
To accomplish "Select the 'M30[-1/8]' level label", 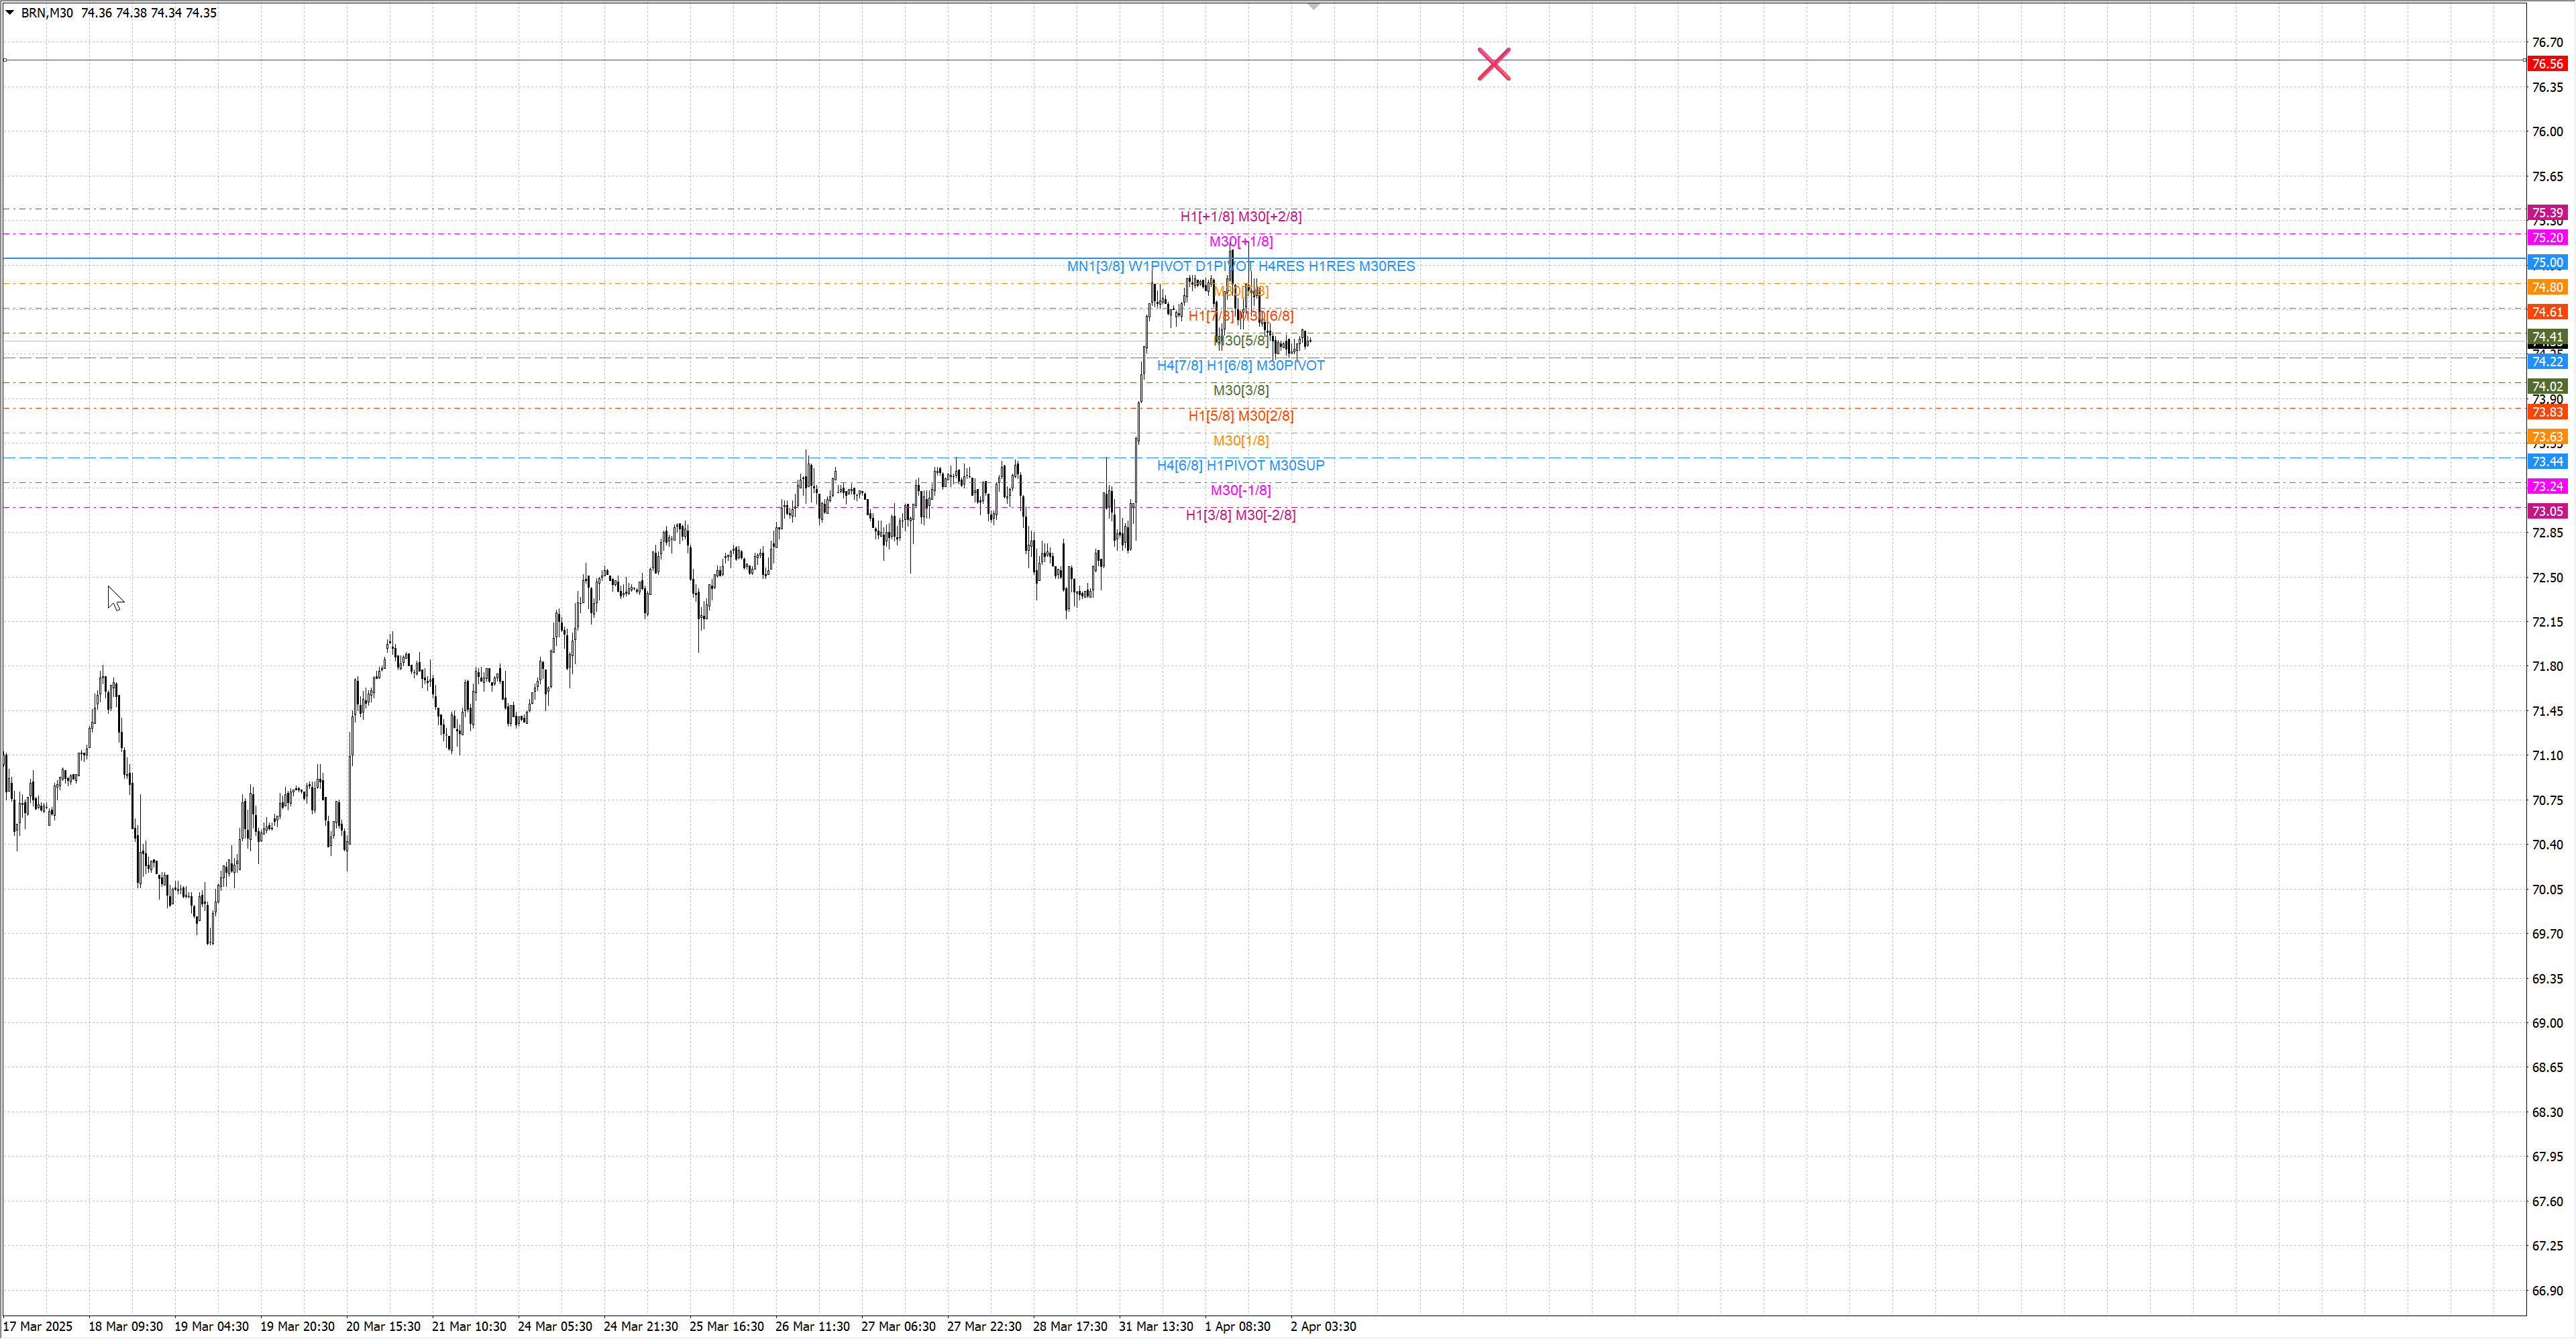I will 1240,490.
